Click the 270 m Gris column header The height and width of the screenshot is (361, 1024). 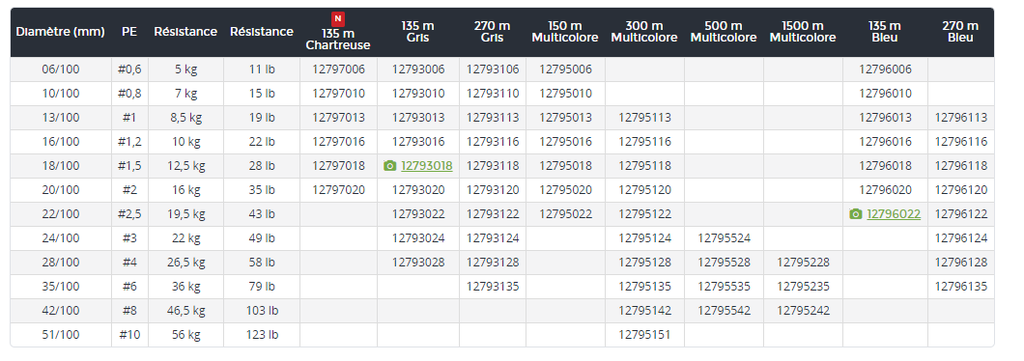492,32
